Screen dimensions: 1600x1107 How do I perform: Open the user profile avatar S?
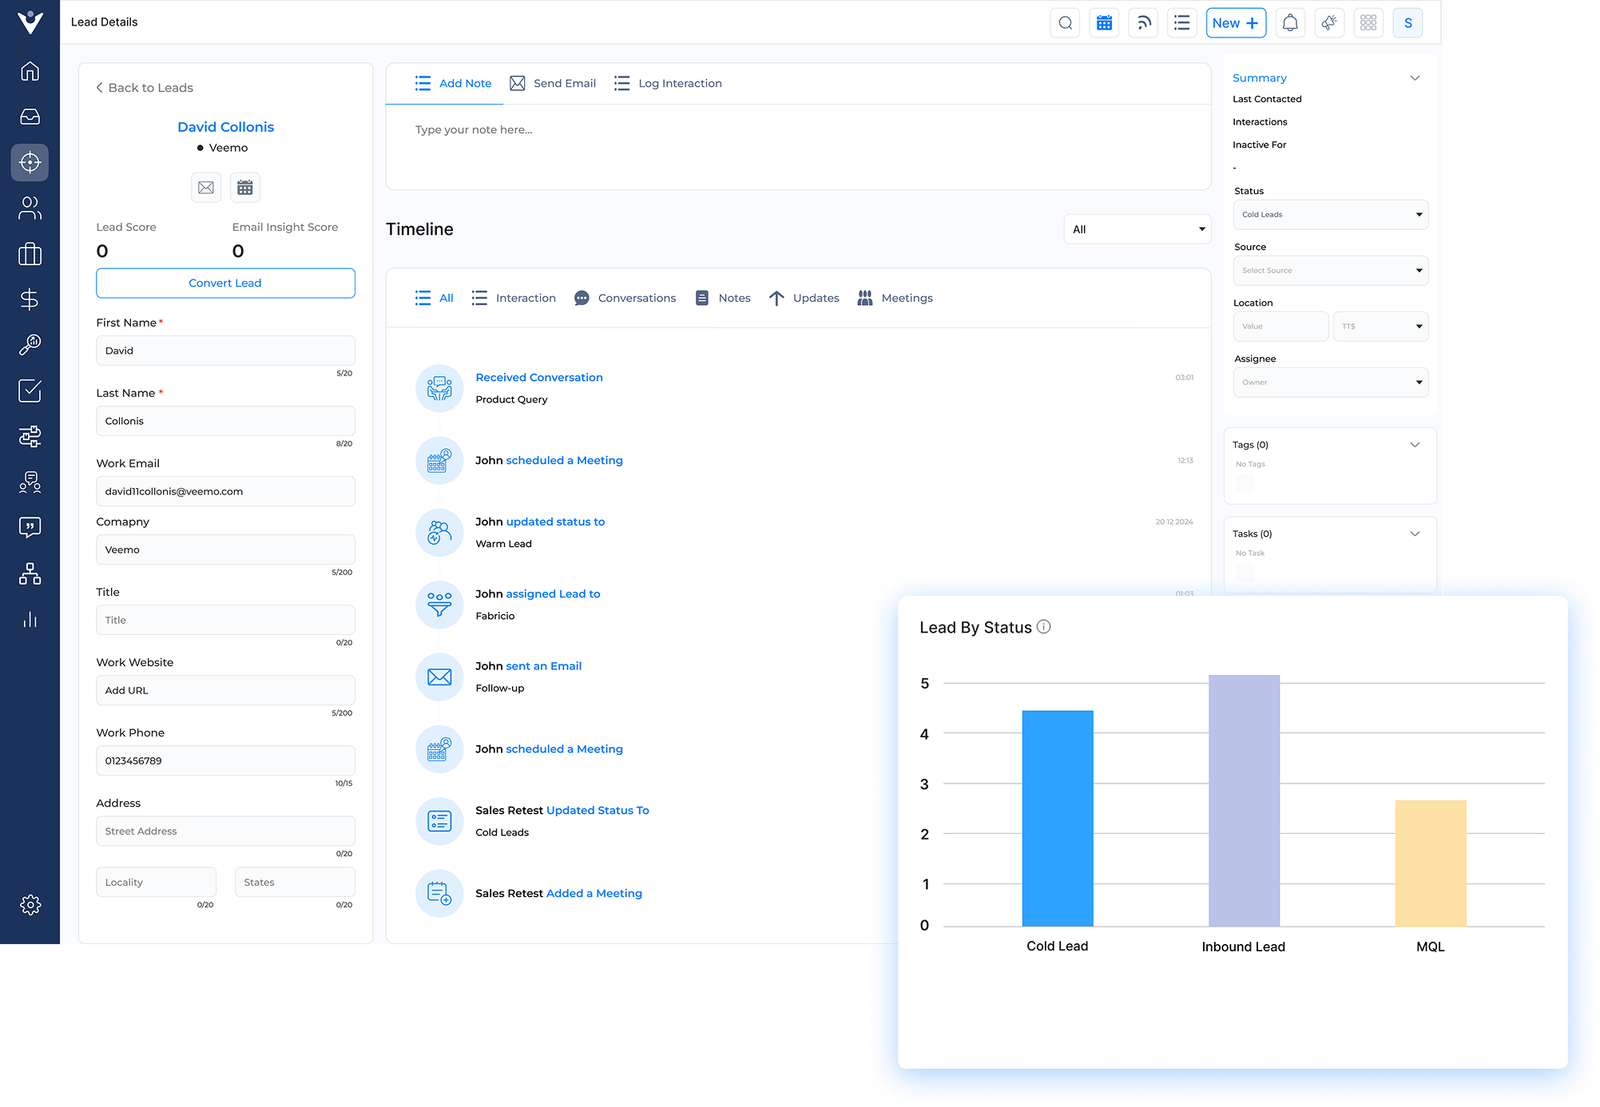point(1408,23)
